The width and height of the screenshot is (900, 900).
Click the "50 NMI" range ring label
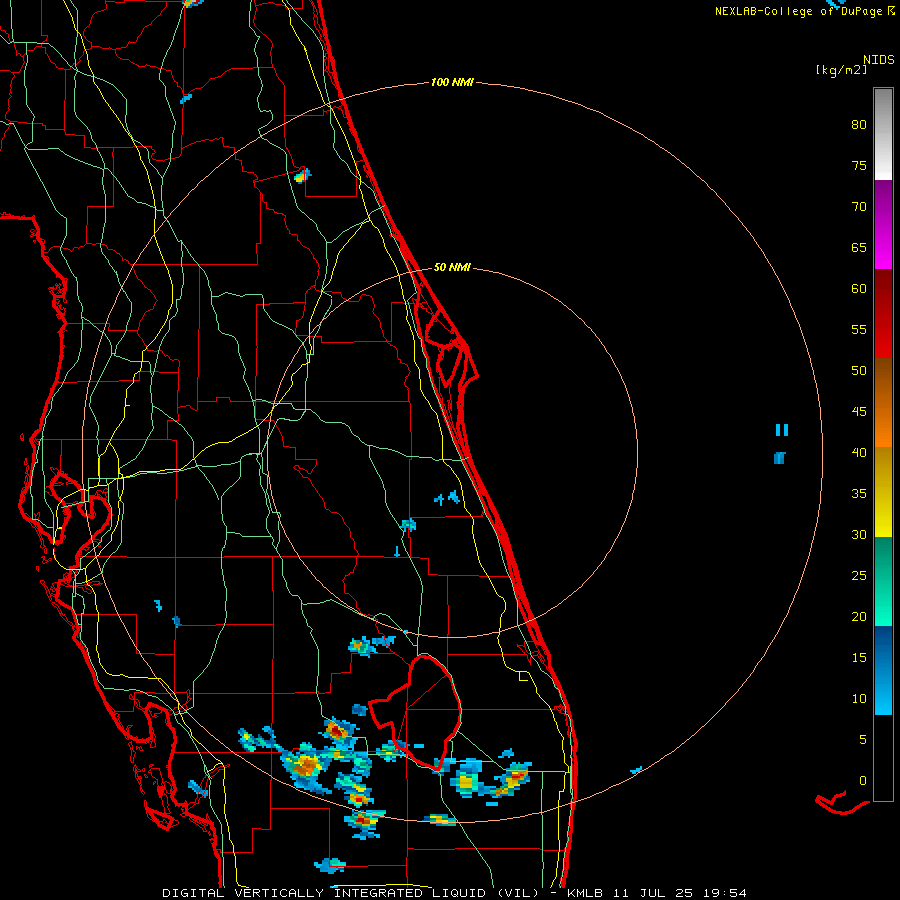[452, 267]
